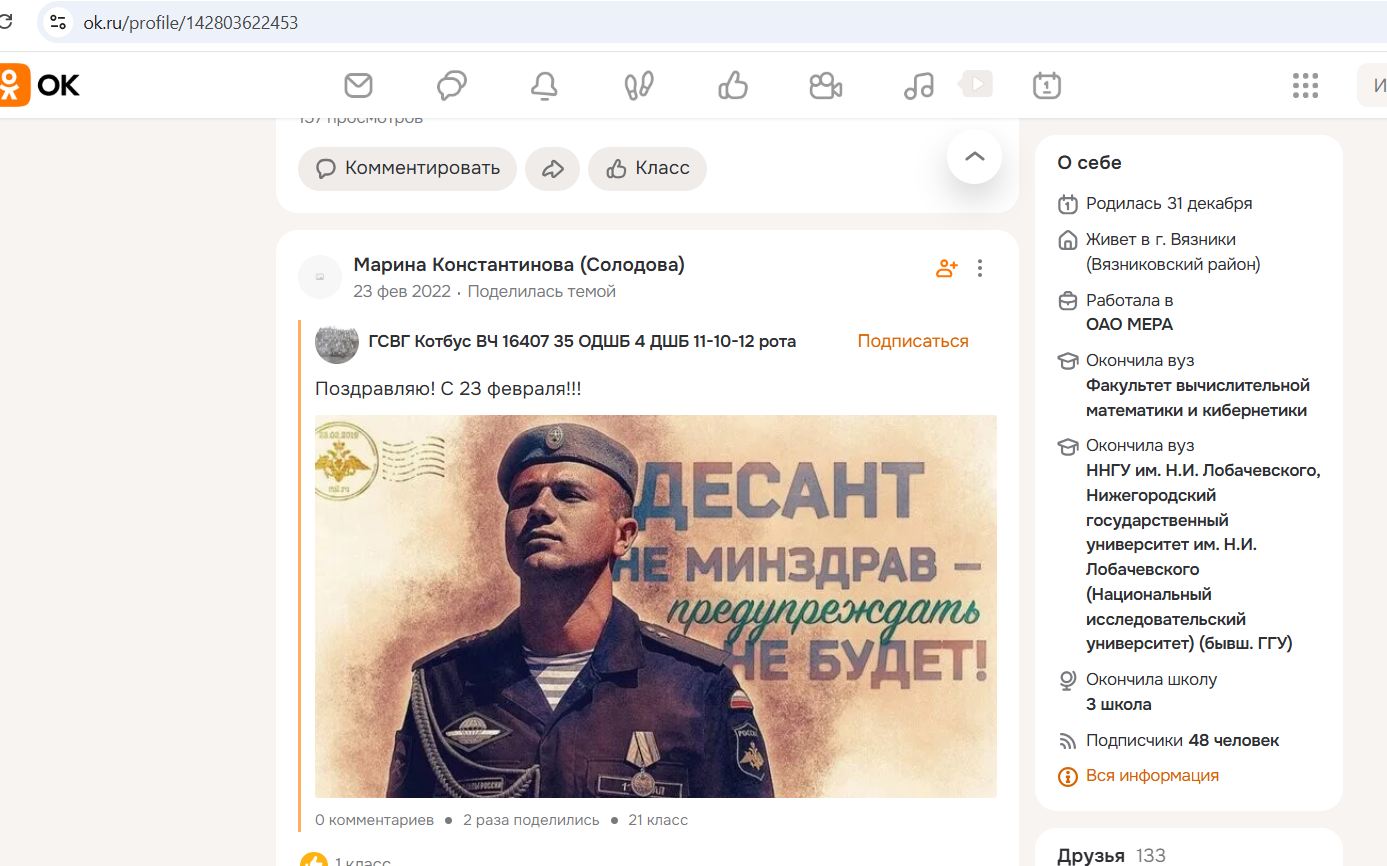Open the post options three-dot menu
The height and width of the screenshot is (866, 1387).
click(x=980, y=268)
